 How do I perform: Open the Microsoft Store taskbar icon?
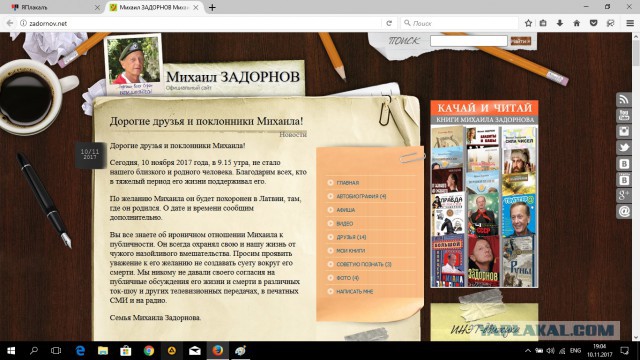coord(126,351)
